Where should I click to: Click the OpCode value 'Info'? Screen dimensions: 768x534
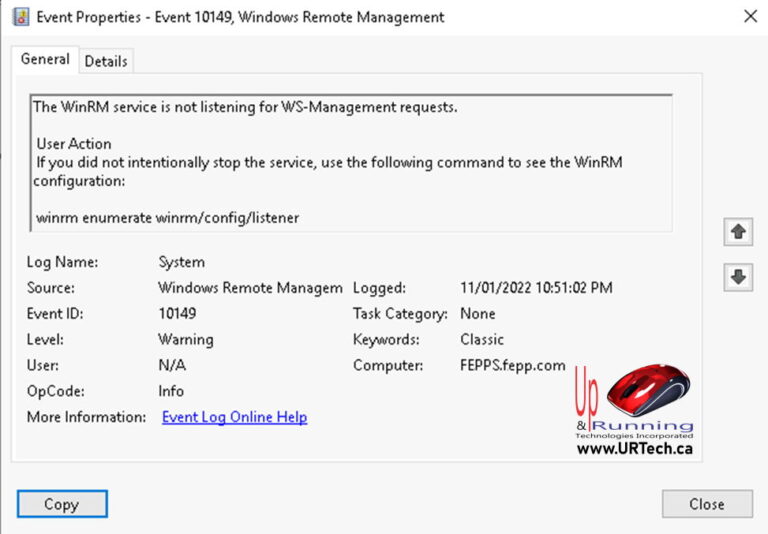pos(171,391)
